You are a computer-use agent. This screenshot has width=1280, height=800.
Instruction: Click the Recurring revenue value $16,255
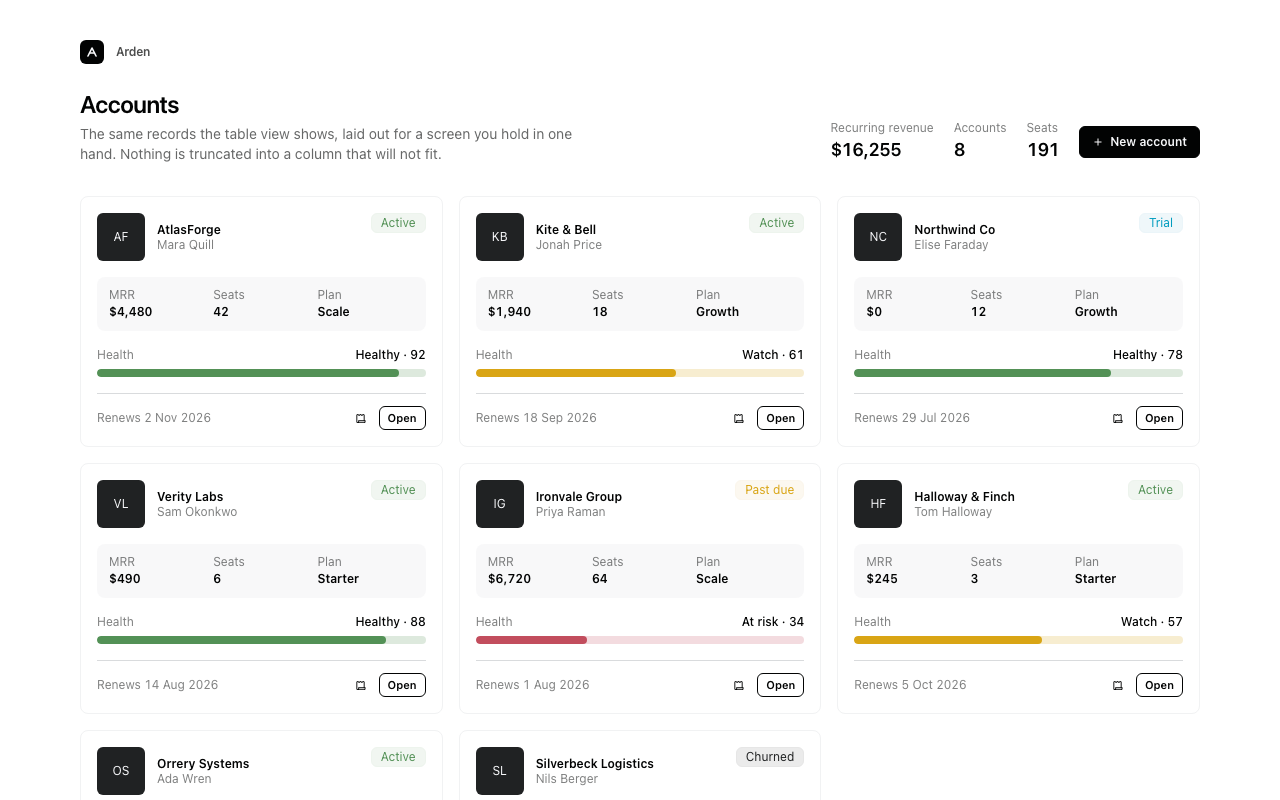point(866,150)
